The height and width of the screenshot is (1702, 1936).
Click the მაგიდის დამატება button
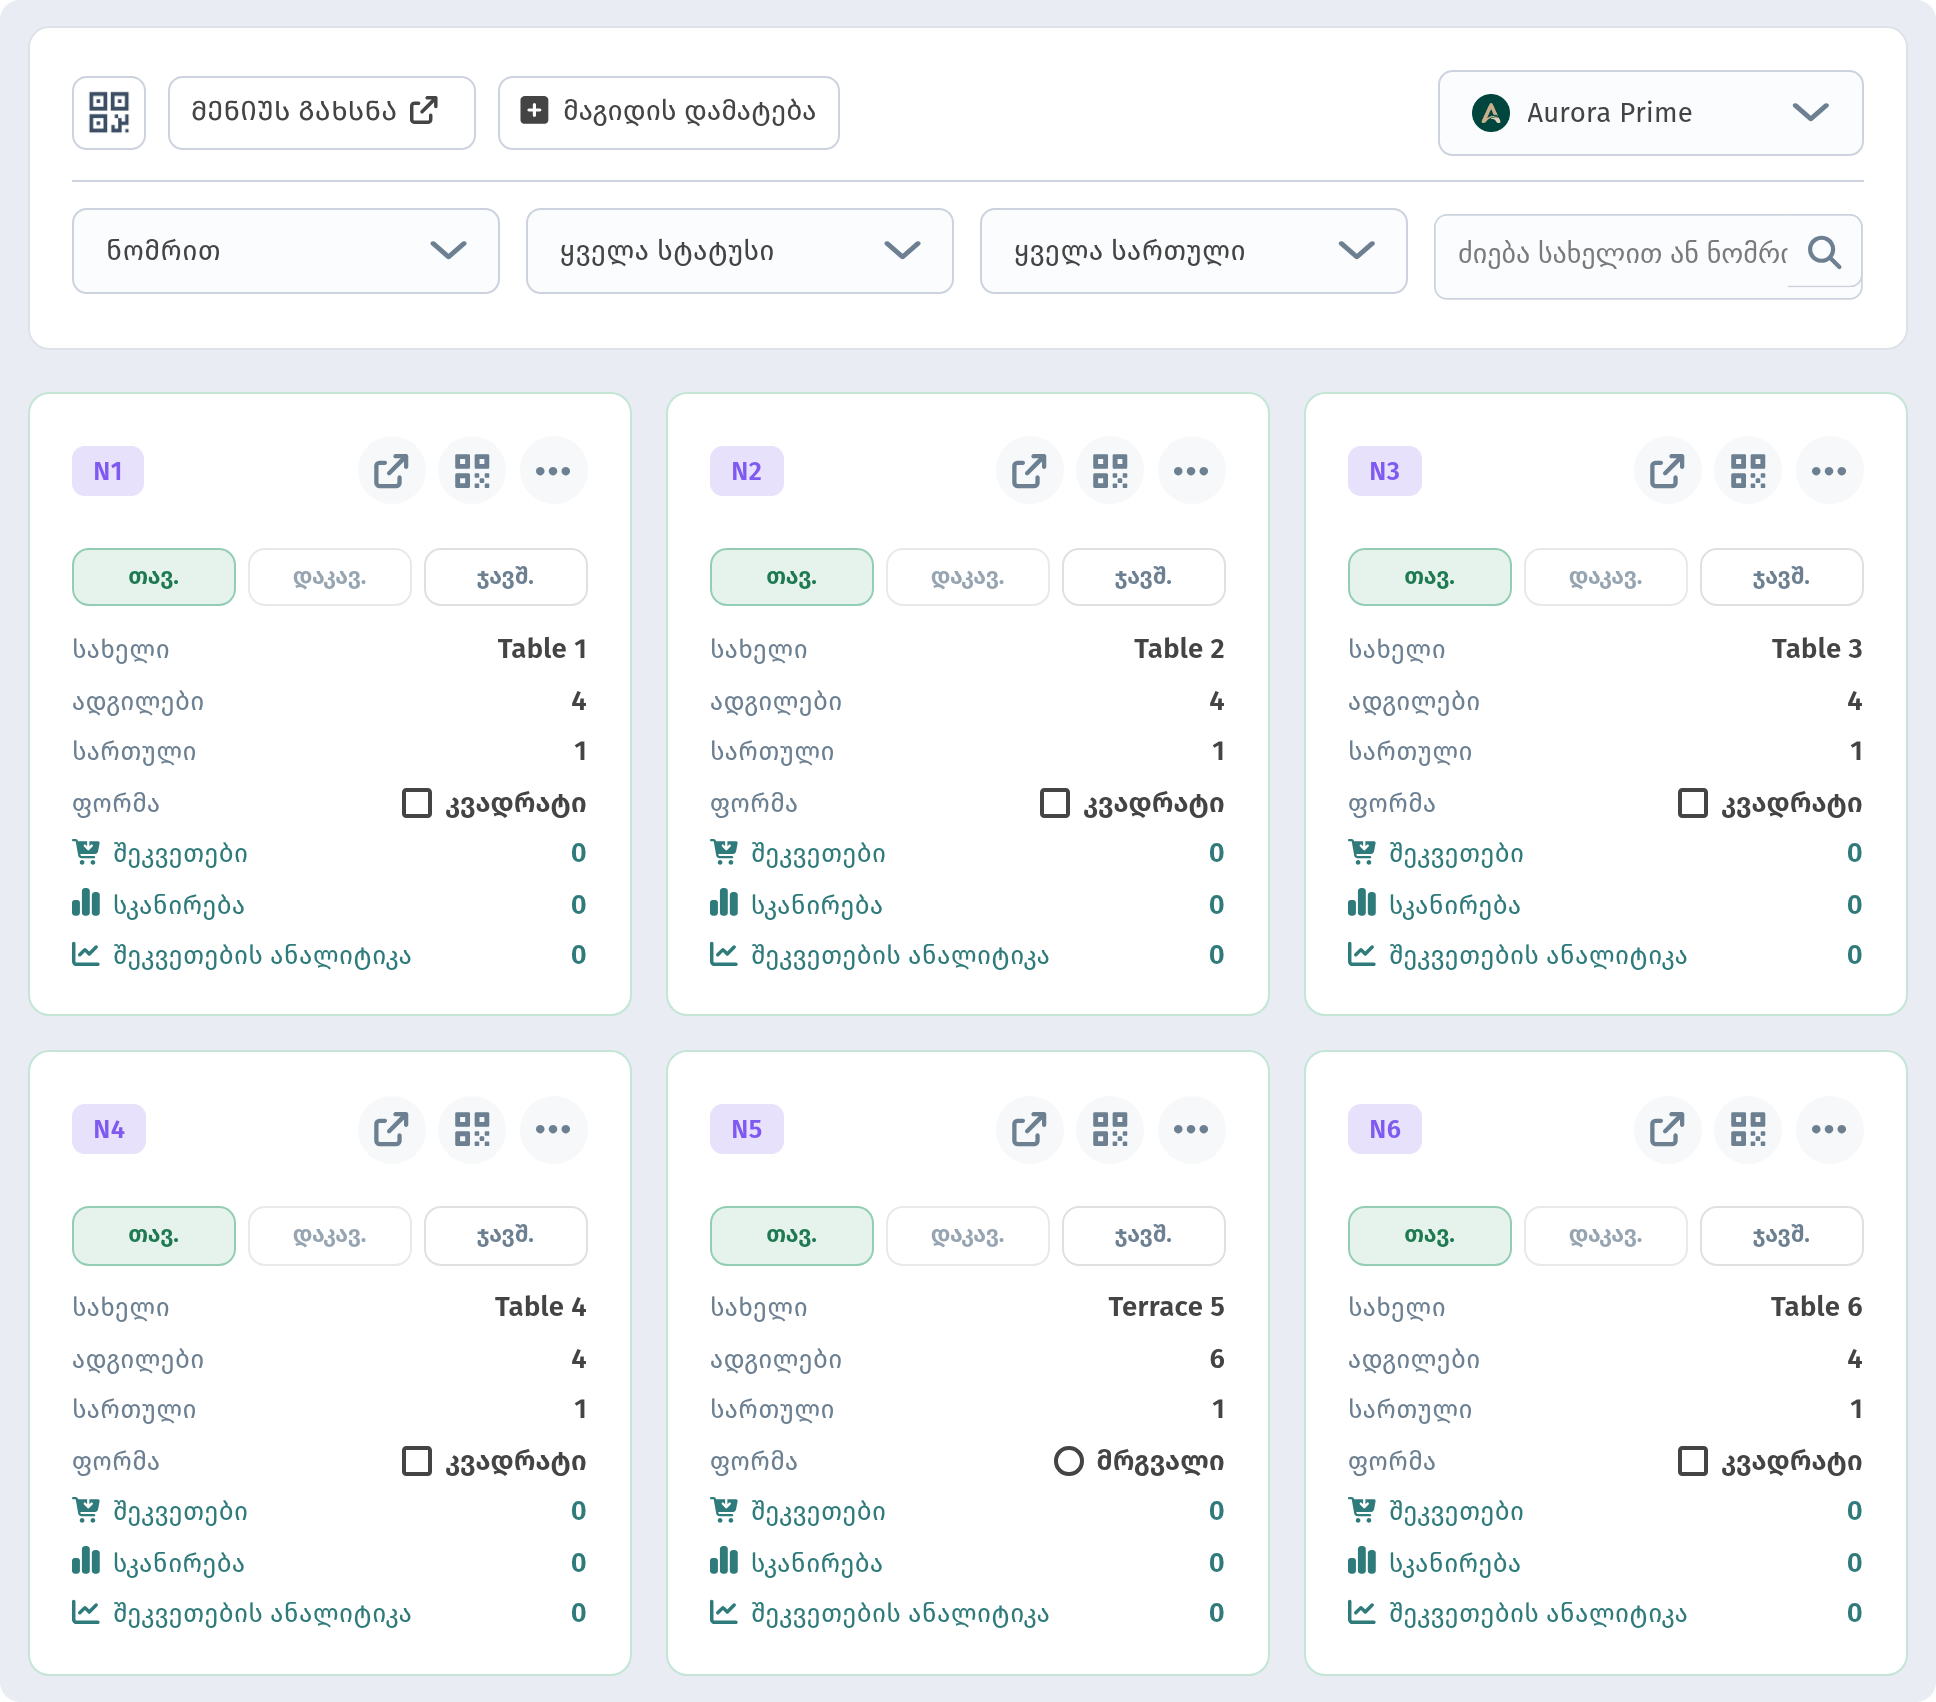669,113
